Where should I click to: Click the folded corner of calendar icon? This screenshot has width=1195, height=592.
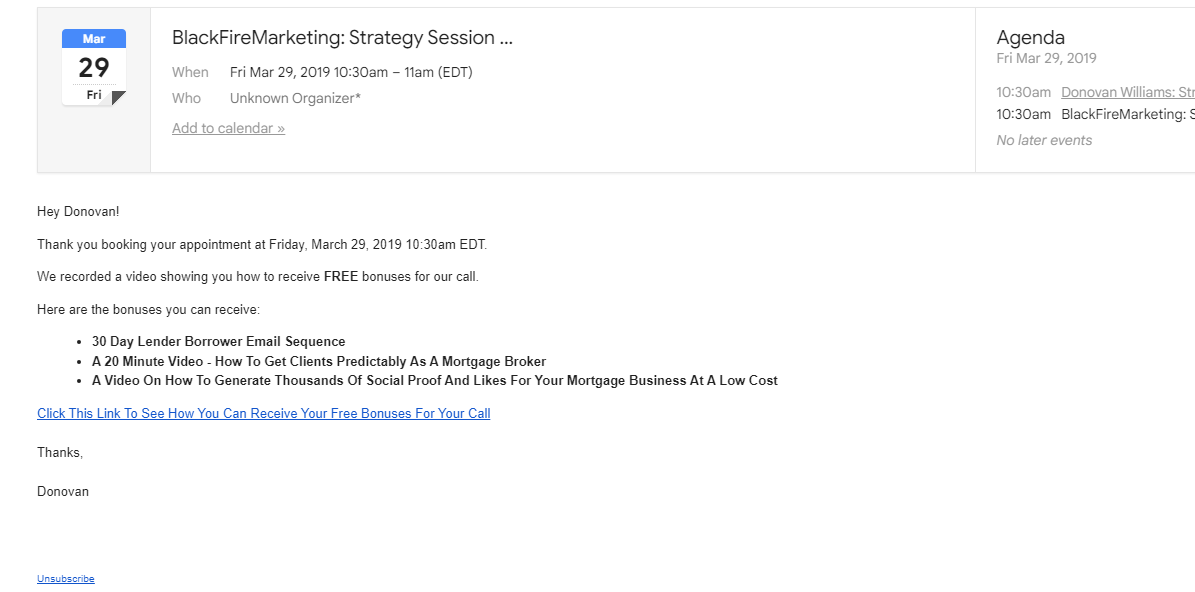pyautogui.click(x=119, y=98)
